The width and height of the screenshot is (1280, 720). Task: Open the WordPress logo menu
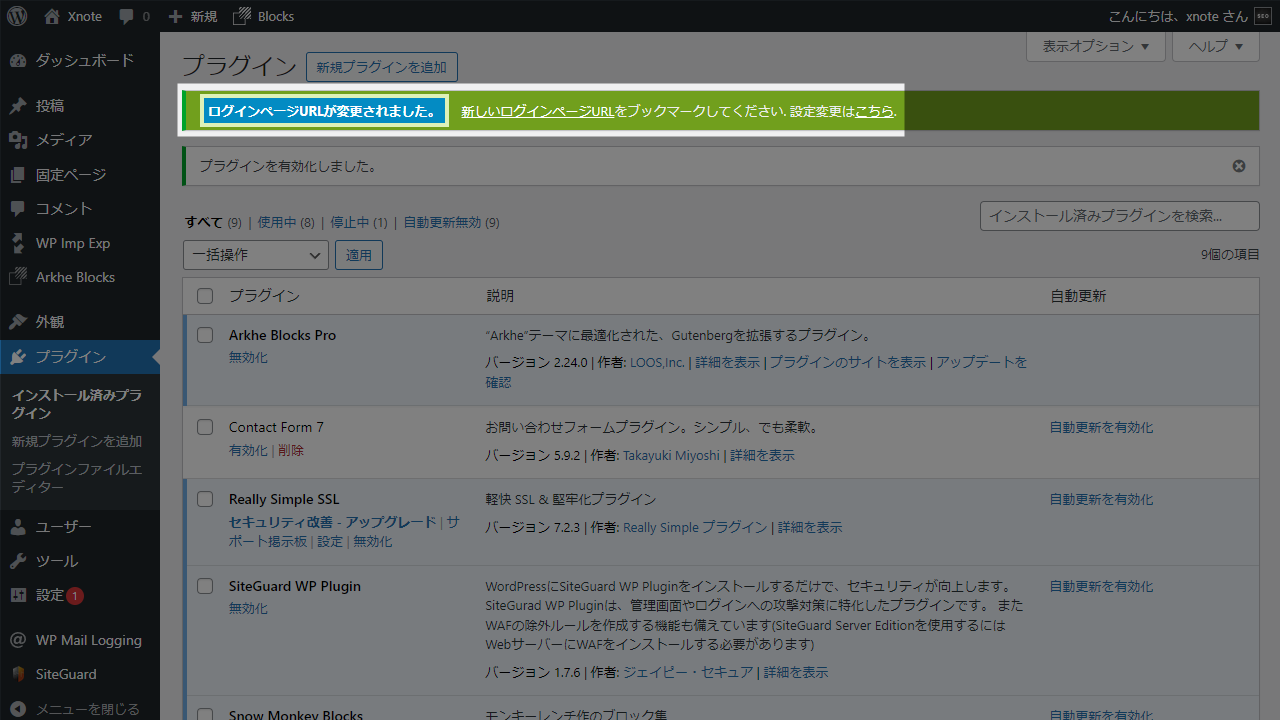(x=16, y=16)
